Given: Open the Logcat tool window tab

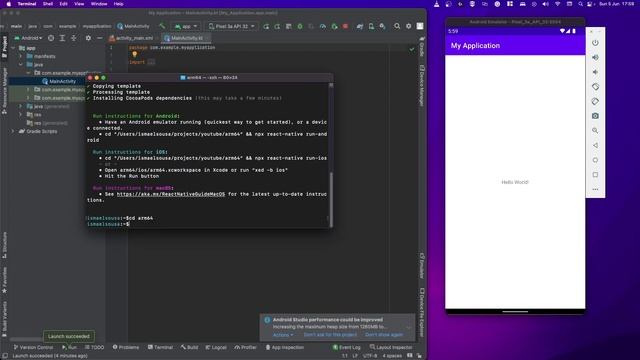Looking at the screenshot, I should click(216, 347).
